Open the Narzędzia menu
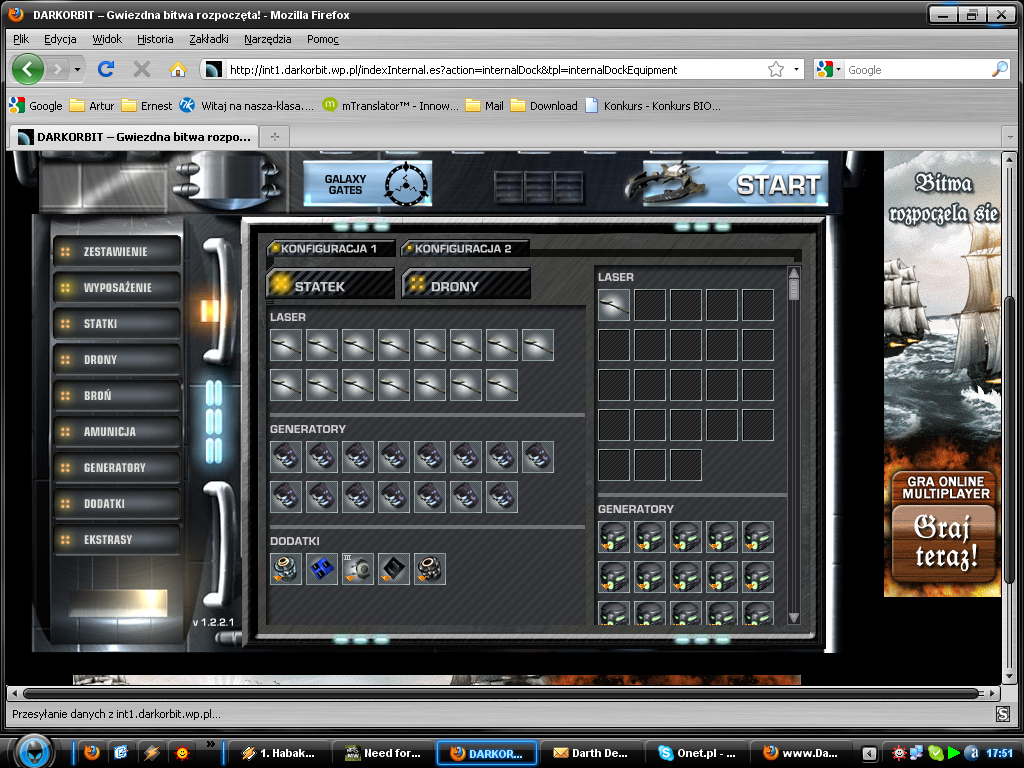Viewport: 1024px width, 768px height. click(268, 39)
